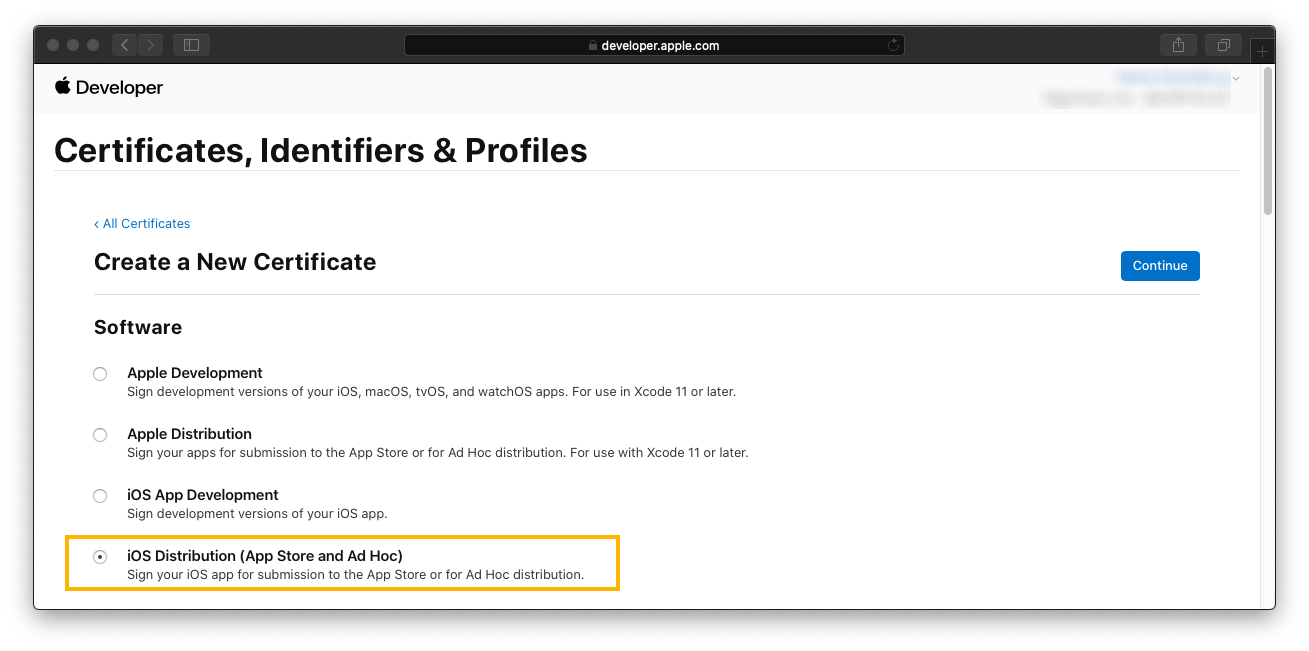The height and width of the screenshot is (651, 1309).
Task: Show the Safari sidebar
Action: (x=191, y=45)
